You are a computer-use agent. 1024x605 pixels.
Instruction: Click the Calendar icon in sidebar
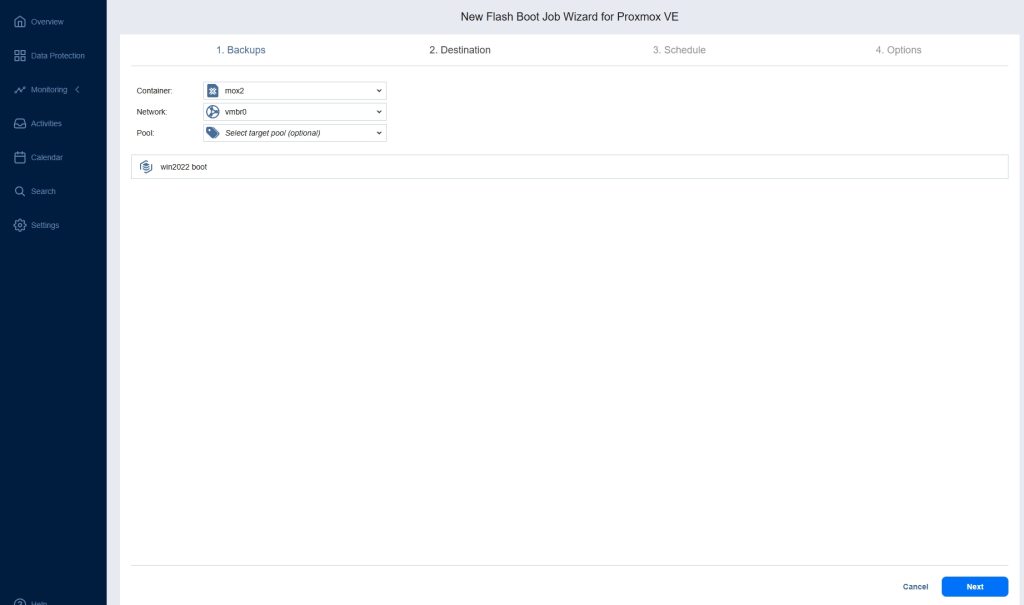(20, 157)
